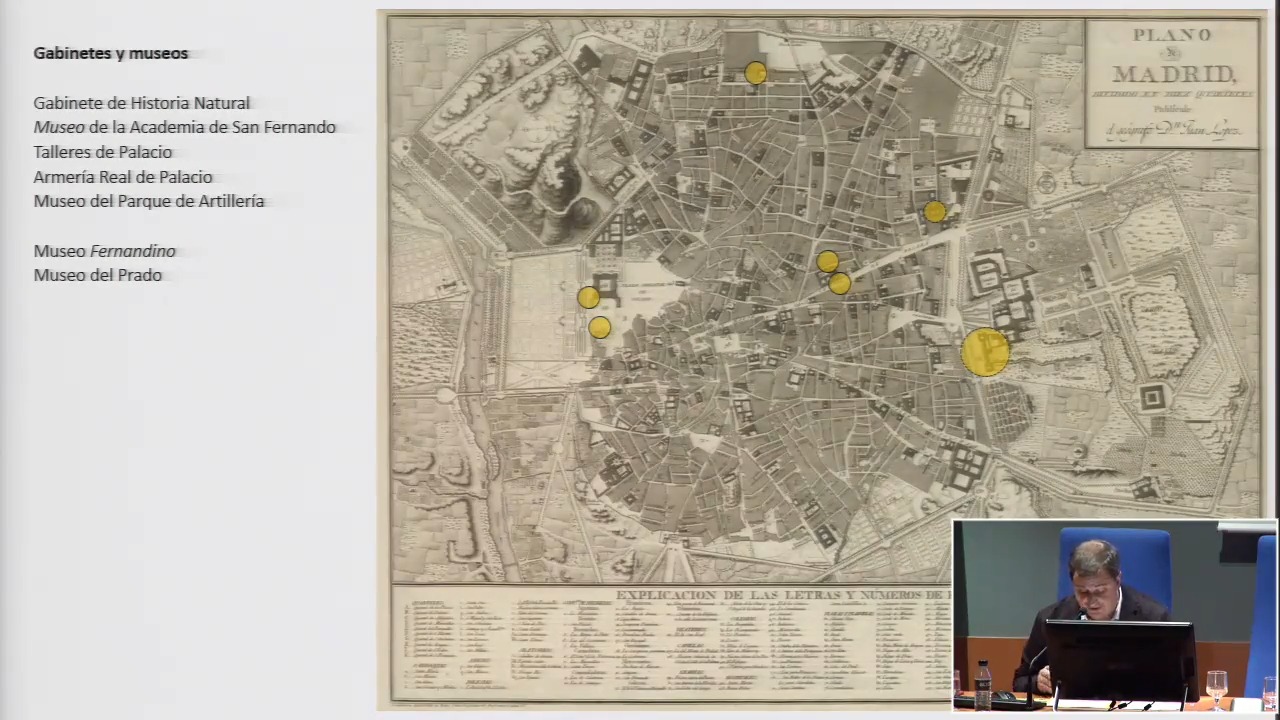Click the largest yellow marker on the map
1280x720 pixels.
(985, 353)
